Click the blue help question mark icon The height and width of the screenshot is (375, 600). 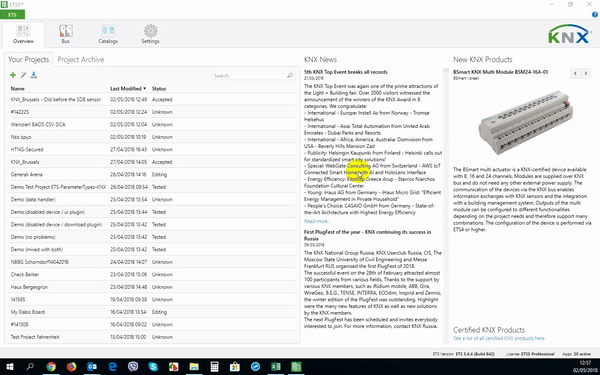[x=595, y=15]
